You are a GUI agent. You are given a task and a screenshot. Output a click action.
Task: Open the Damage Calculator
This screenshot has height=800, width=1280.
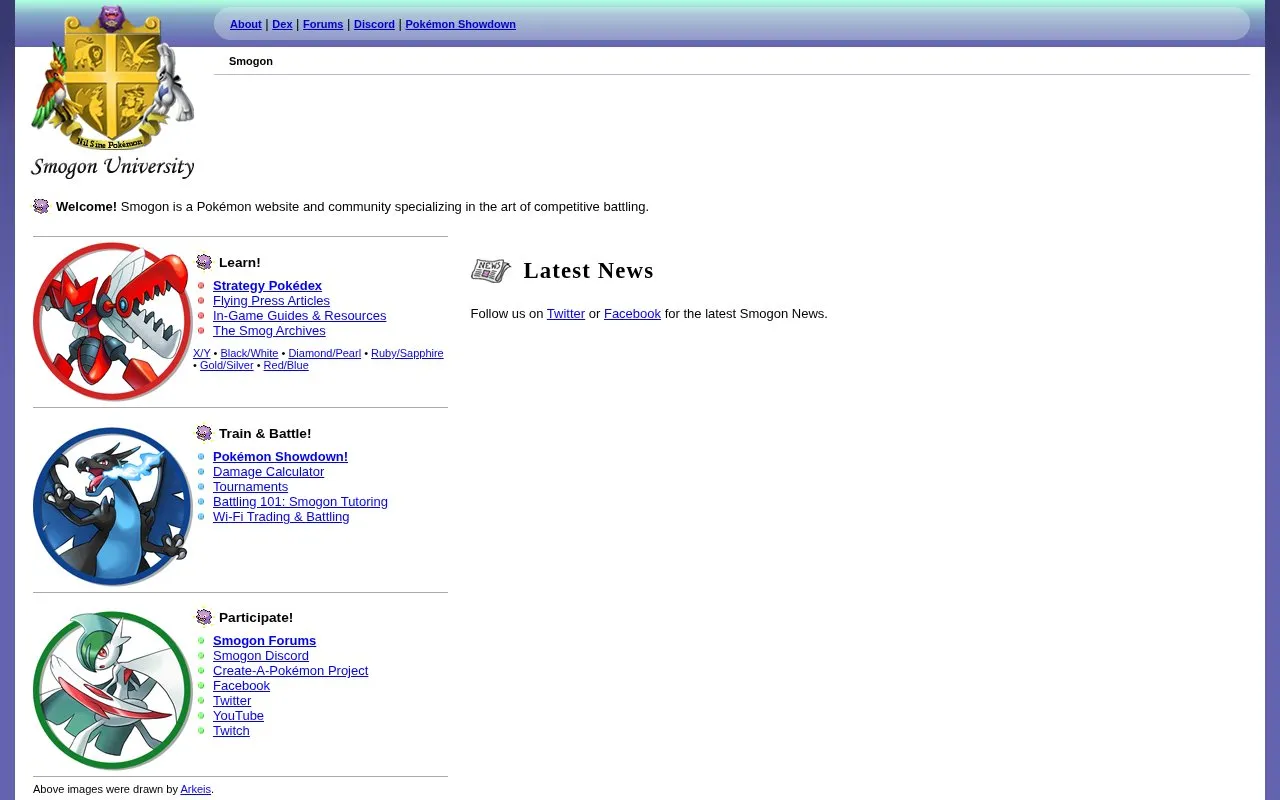[x=268, y=471]
